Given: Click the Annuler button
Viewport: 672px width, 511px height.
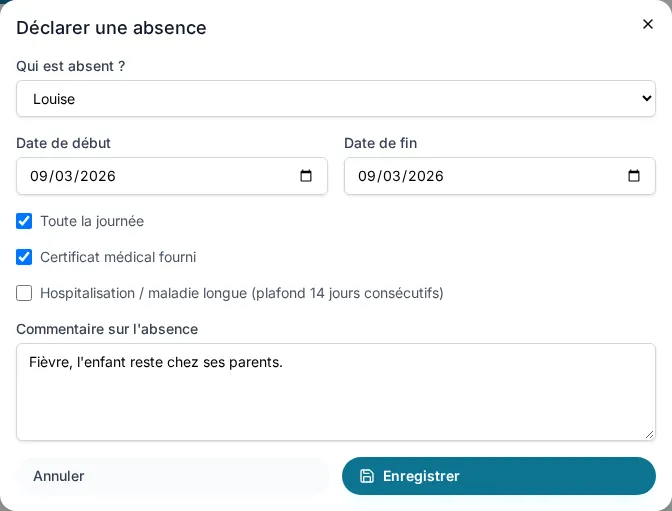Looking at the screenshot, I should point(172,476).
